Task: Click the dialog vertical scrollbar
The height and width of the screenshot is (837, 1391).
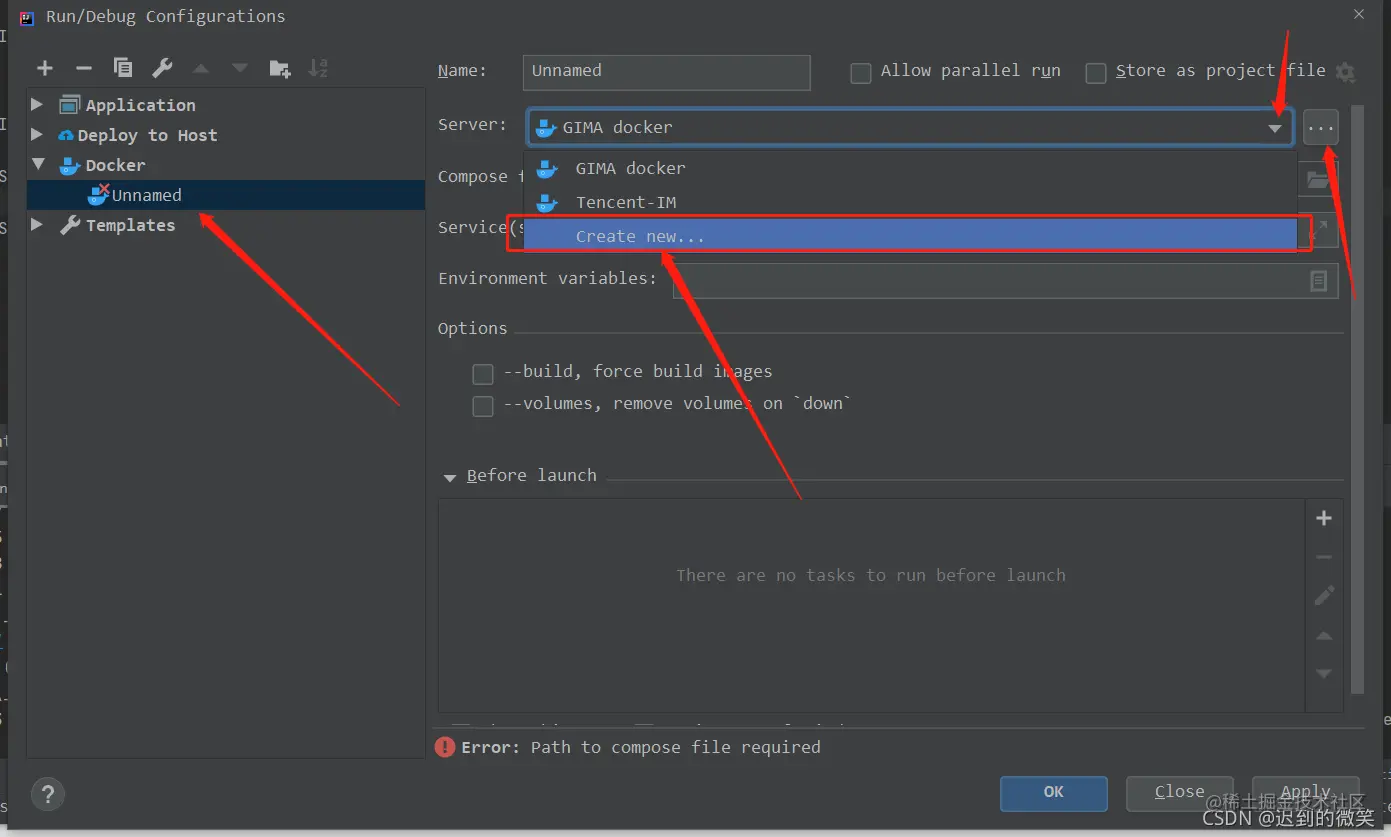Action: pyautogui.click(x=1357, y=400)
